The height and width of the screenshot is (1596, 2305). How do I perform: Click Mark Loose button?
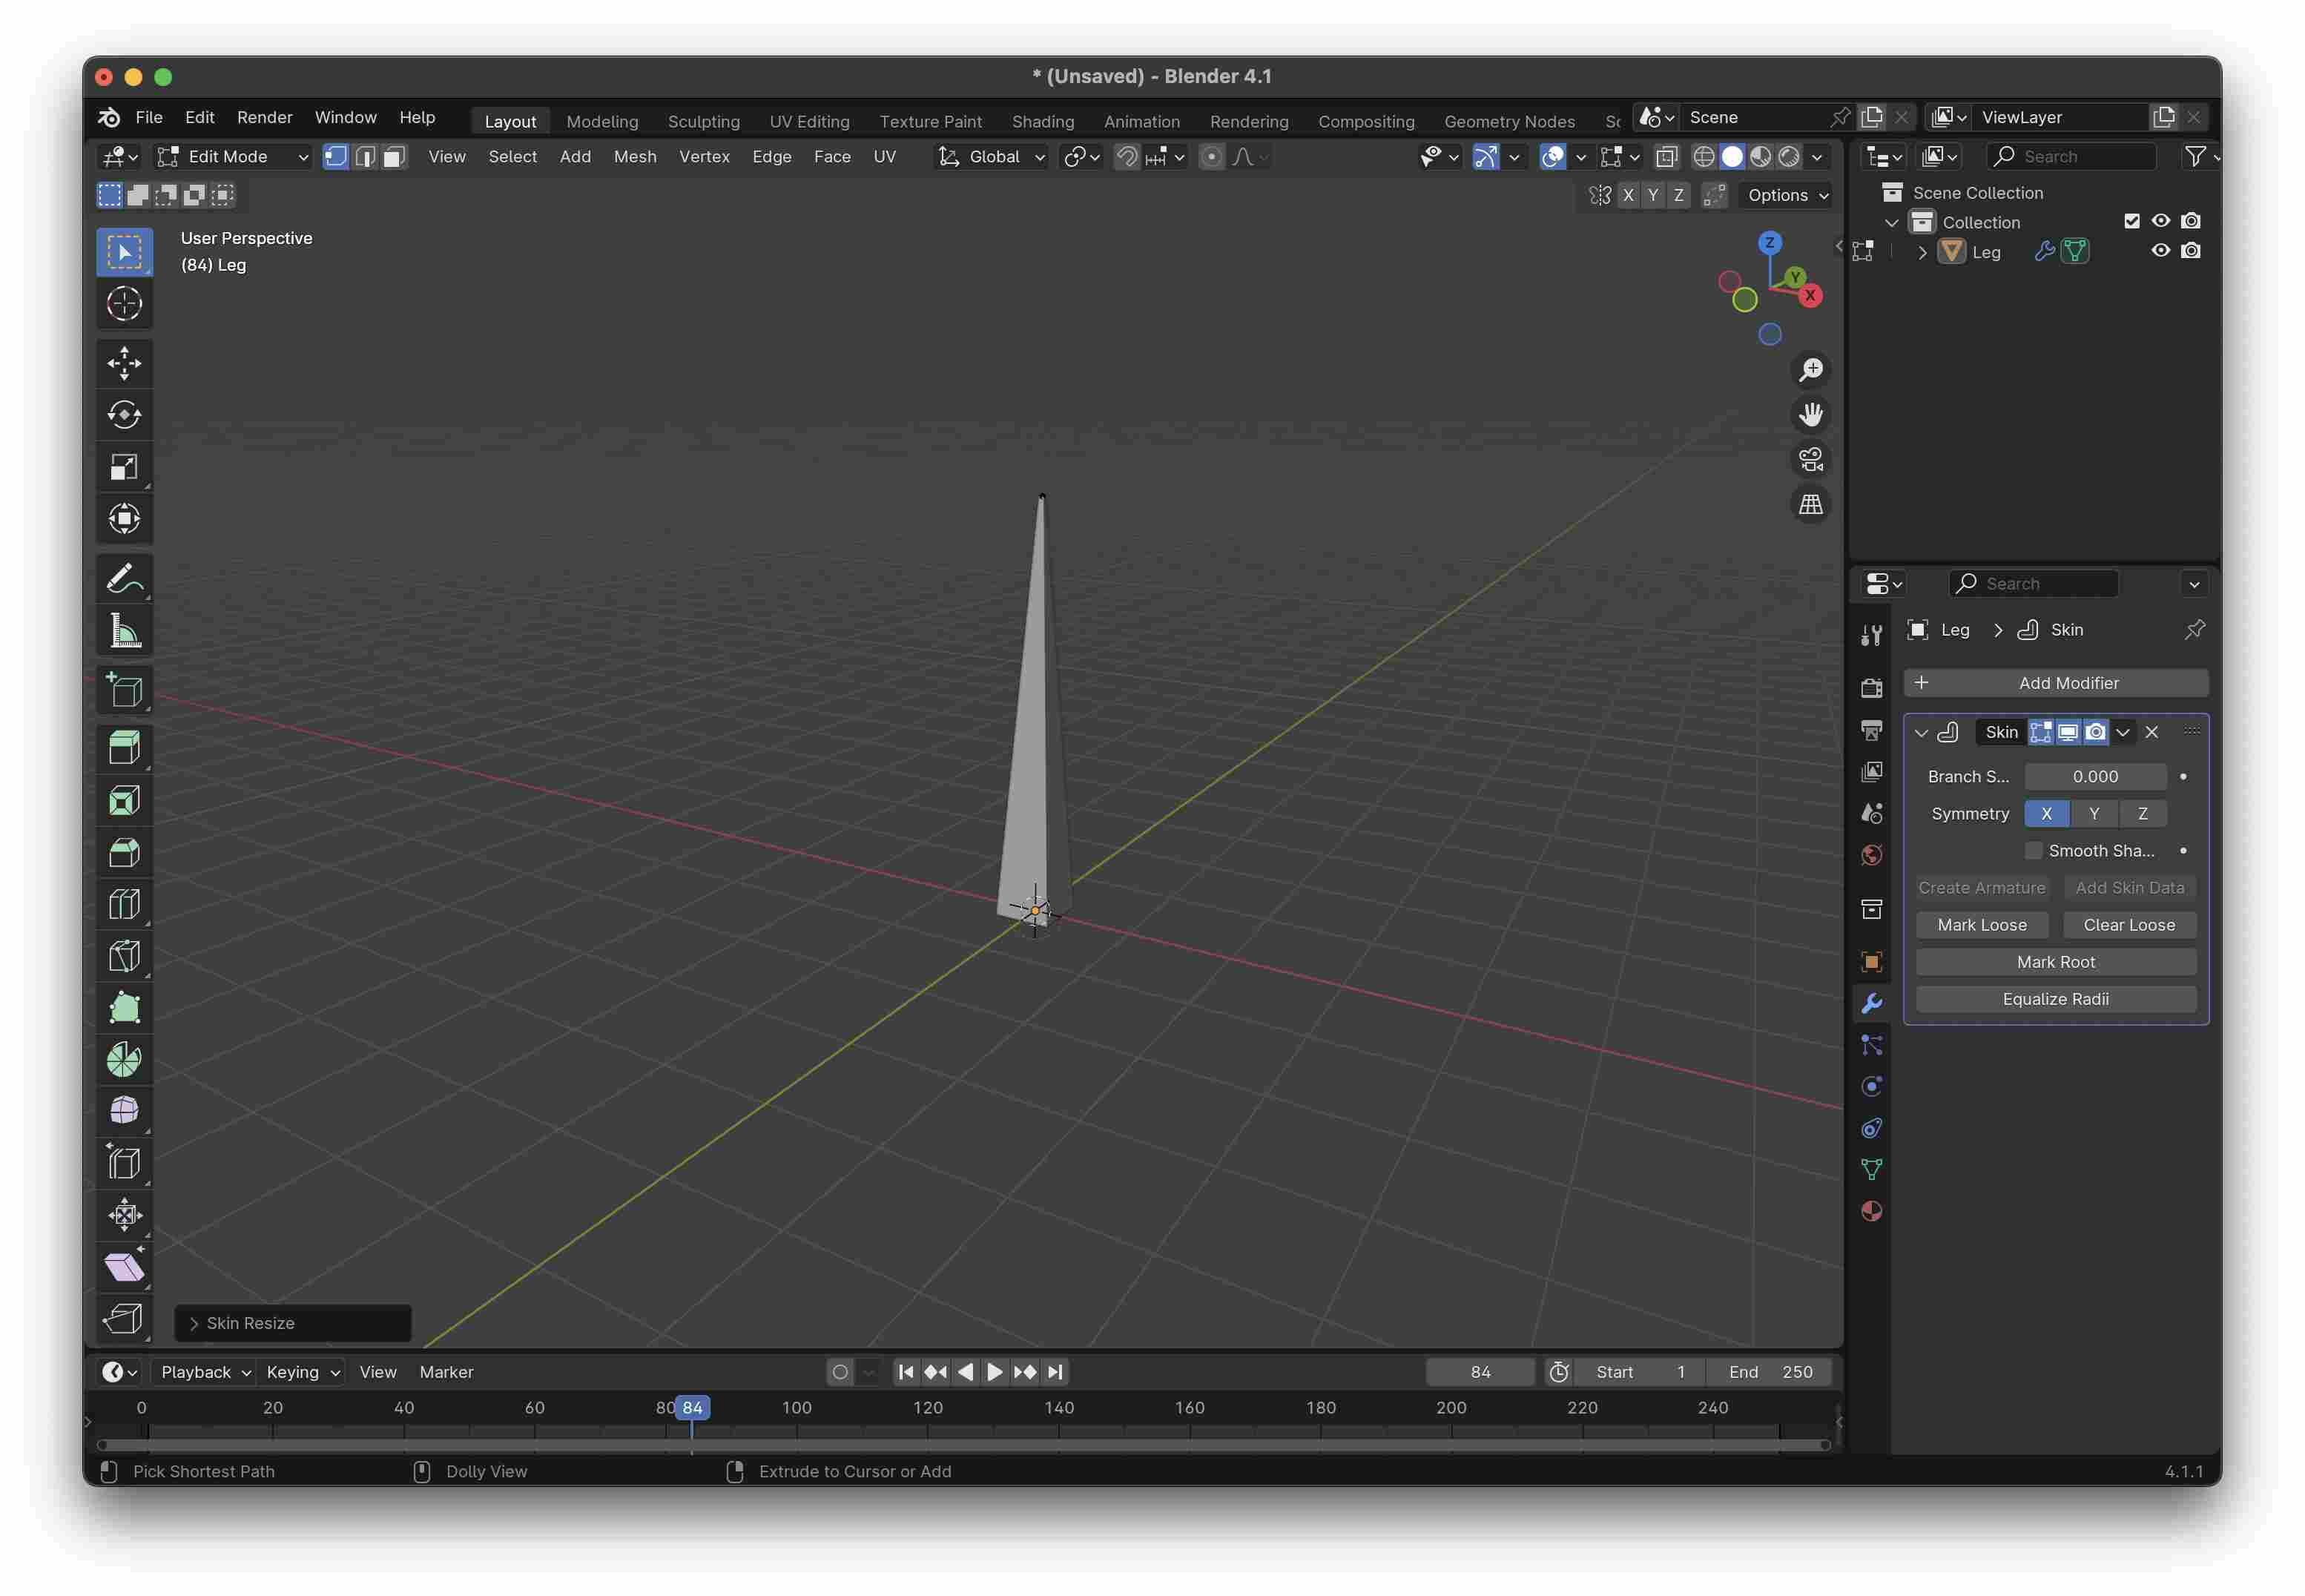1982,925
